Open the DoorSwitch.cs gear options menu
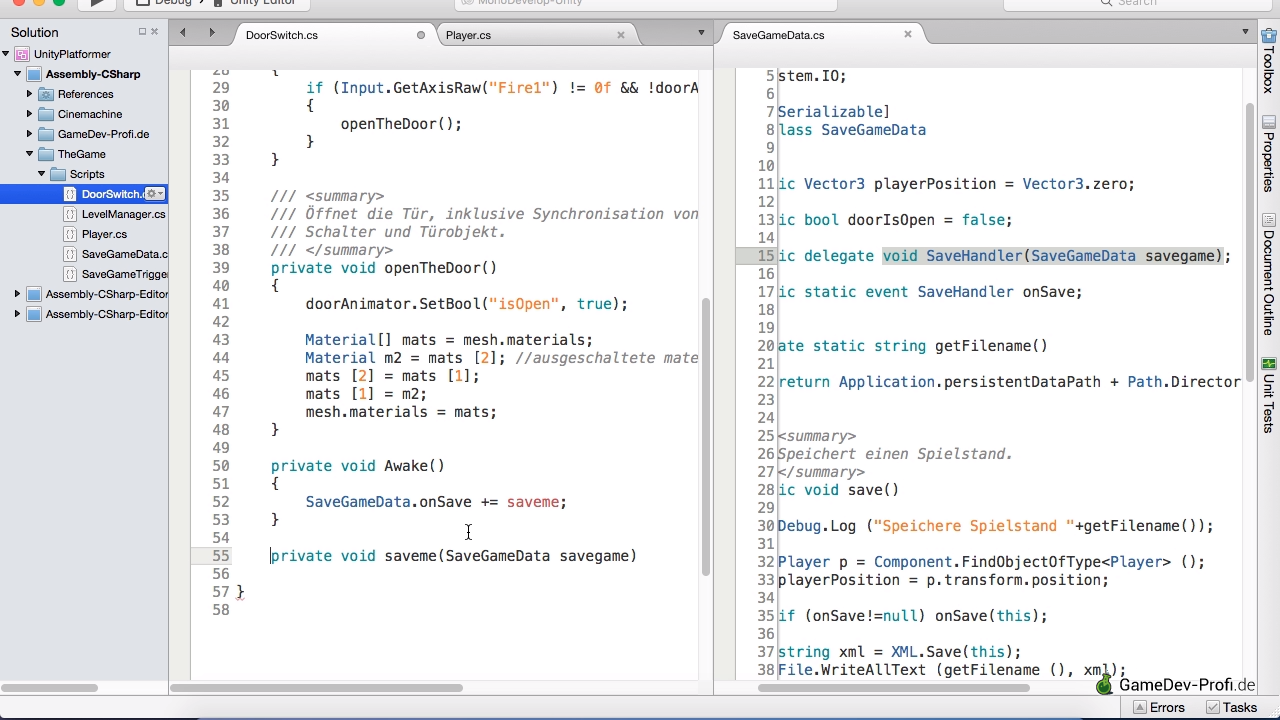Image resolution: width=1280 pixels, height=720 pixels. (154, 194)
